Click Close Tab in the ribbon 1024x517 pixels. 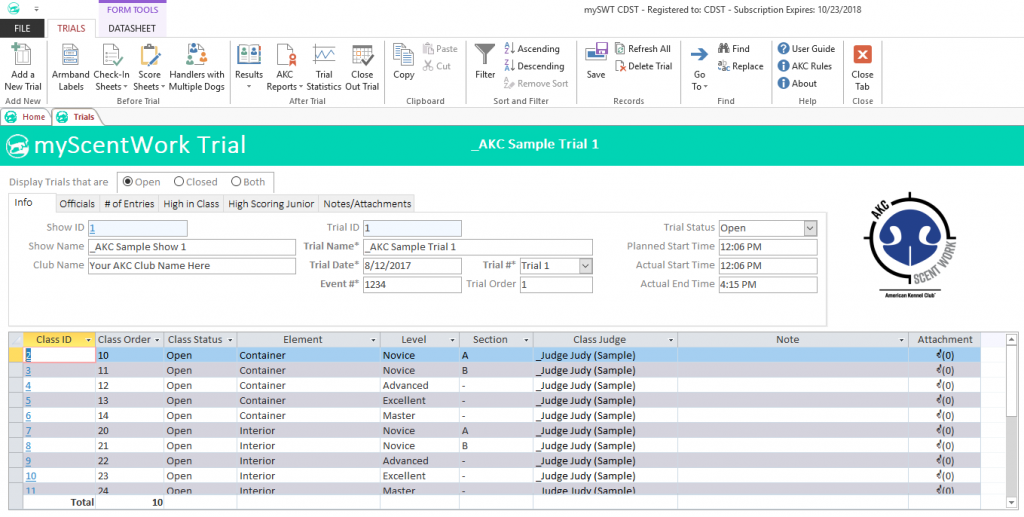pyautogui.click(x=862, y=67)
